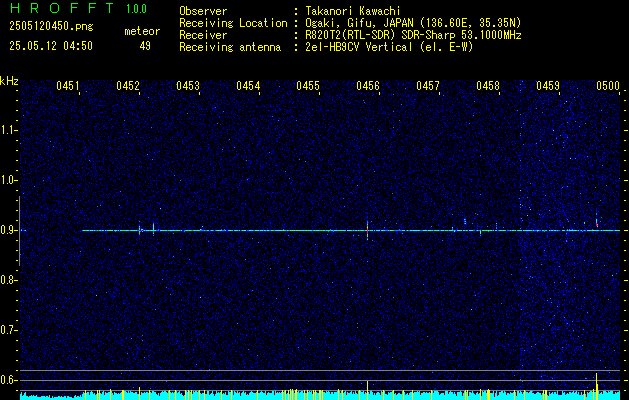Click the meteor count 49
The width and height of the screenshot is (629, 400).
point(145,46)
